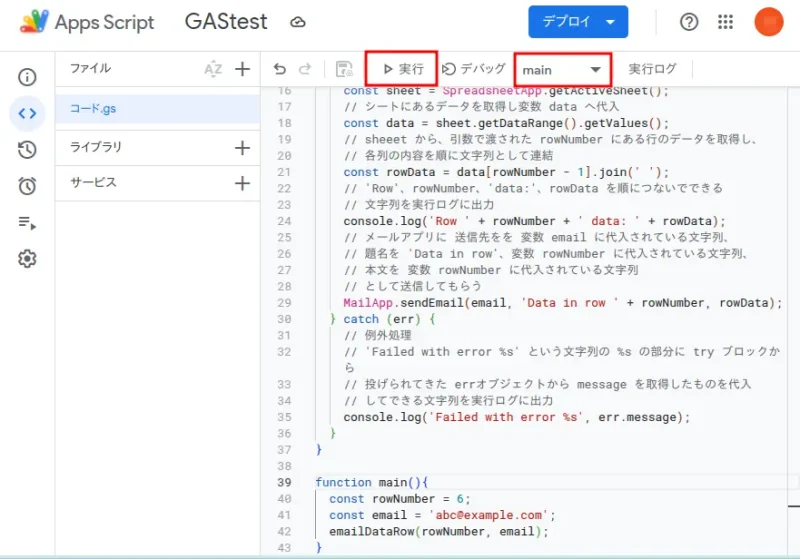Click the 'const rowData' code line
This screenshot has width=800, height=559.
coord(506,172)
